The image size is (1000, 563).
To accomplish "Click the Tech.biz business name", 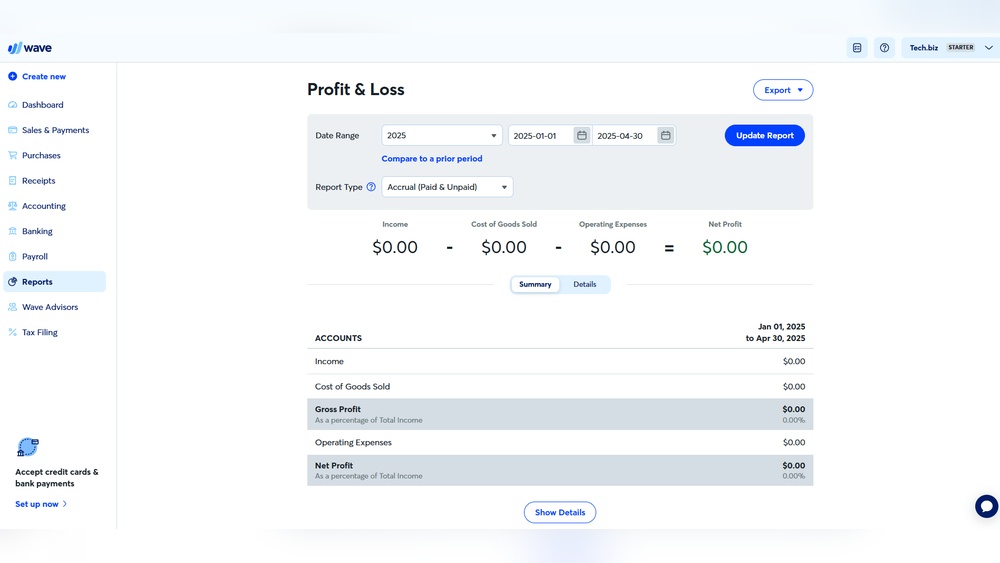I will point(923,48).
